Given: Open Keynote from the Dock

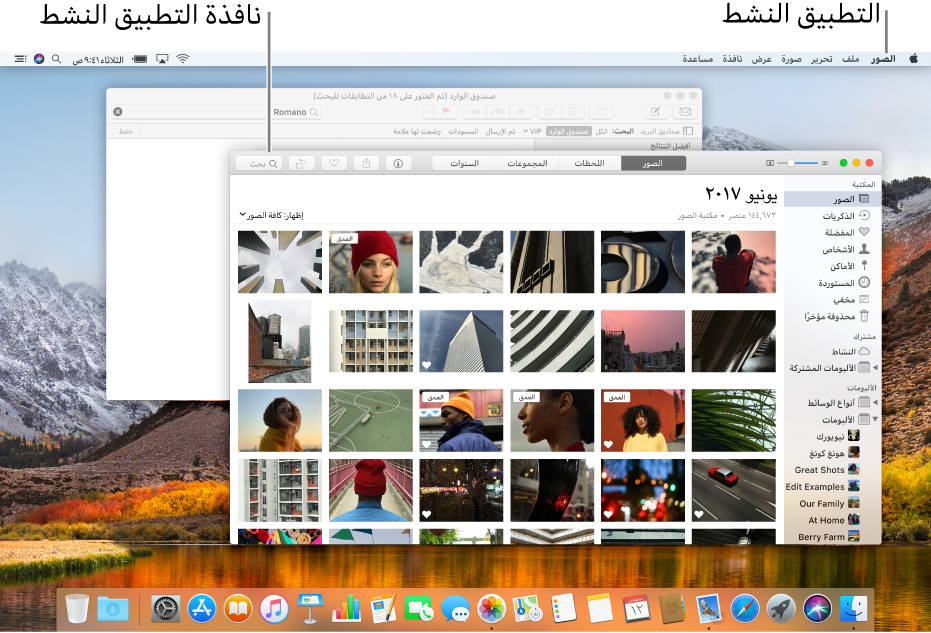Looking at the screenshot, I should pyautogui.click(x=310, y=609).
